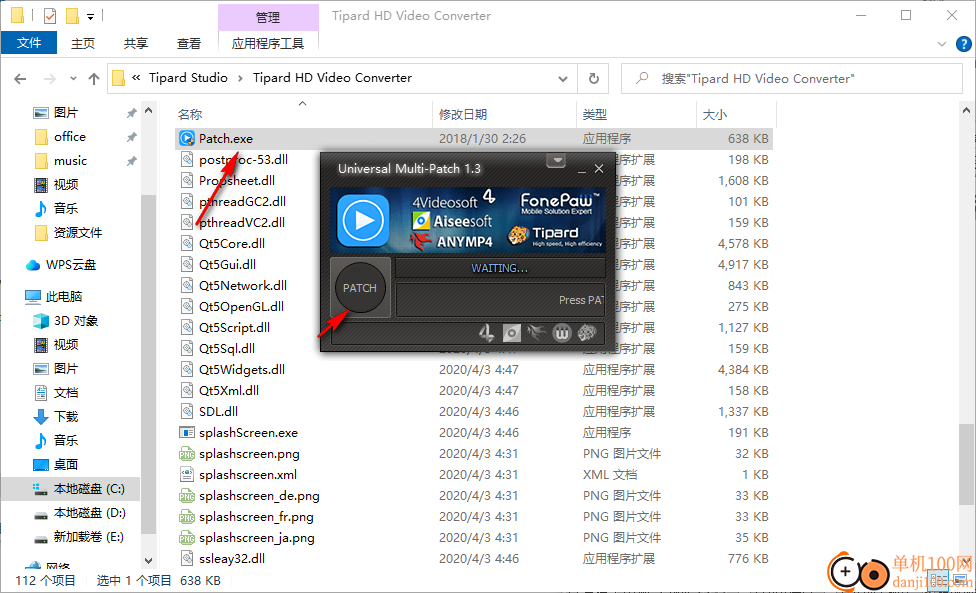Open the 文件 ribbon tab
976x593 pixels.
[29, 42]
